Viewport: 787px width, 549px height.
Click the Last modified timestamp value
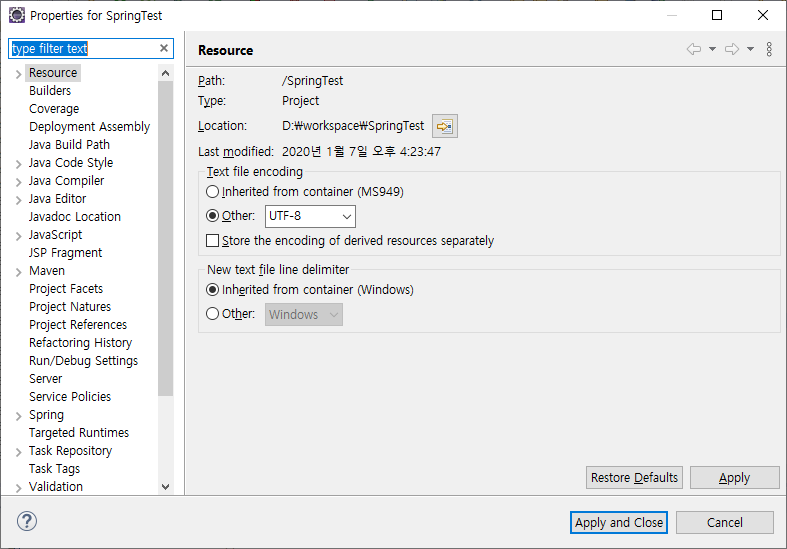coord(361,152)
